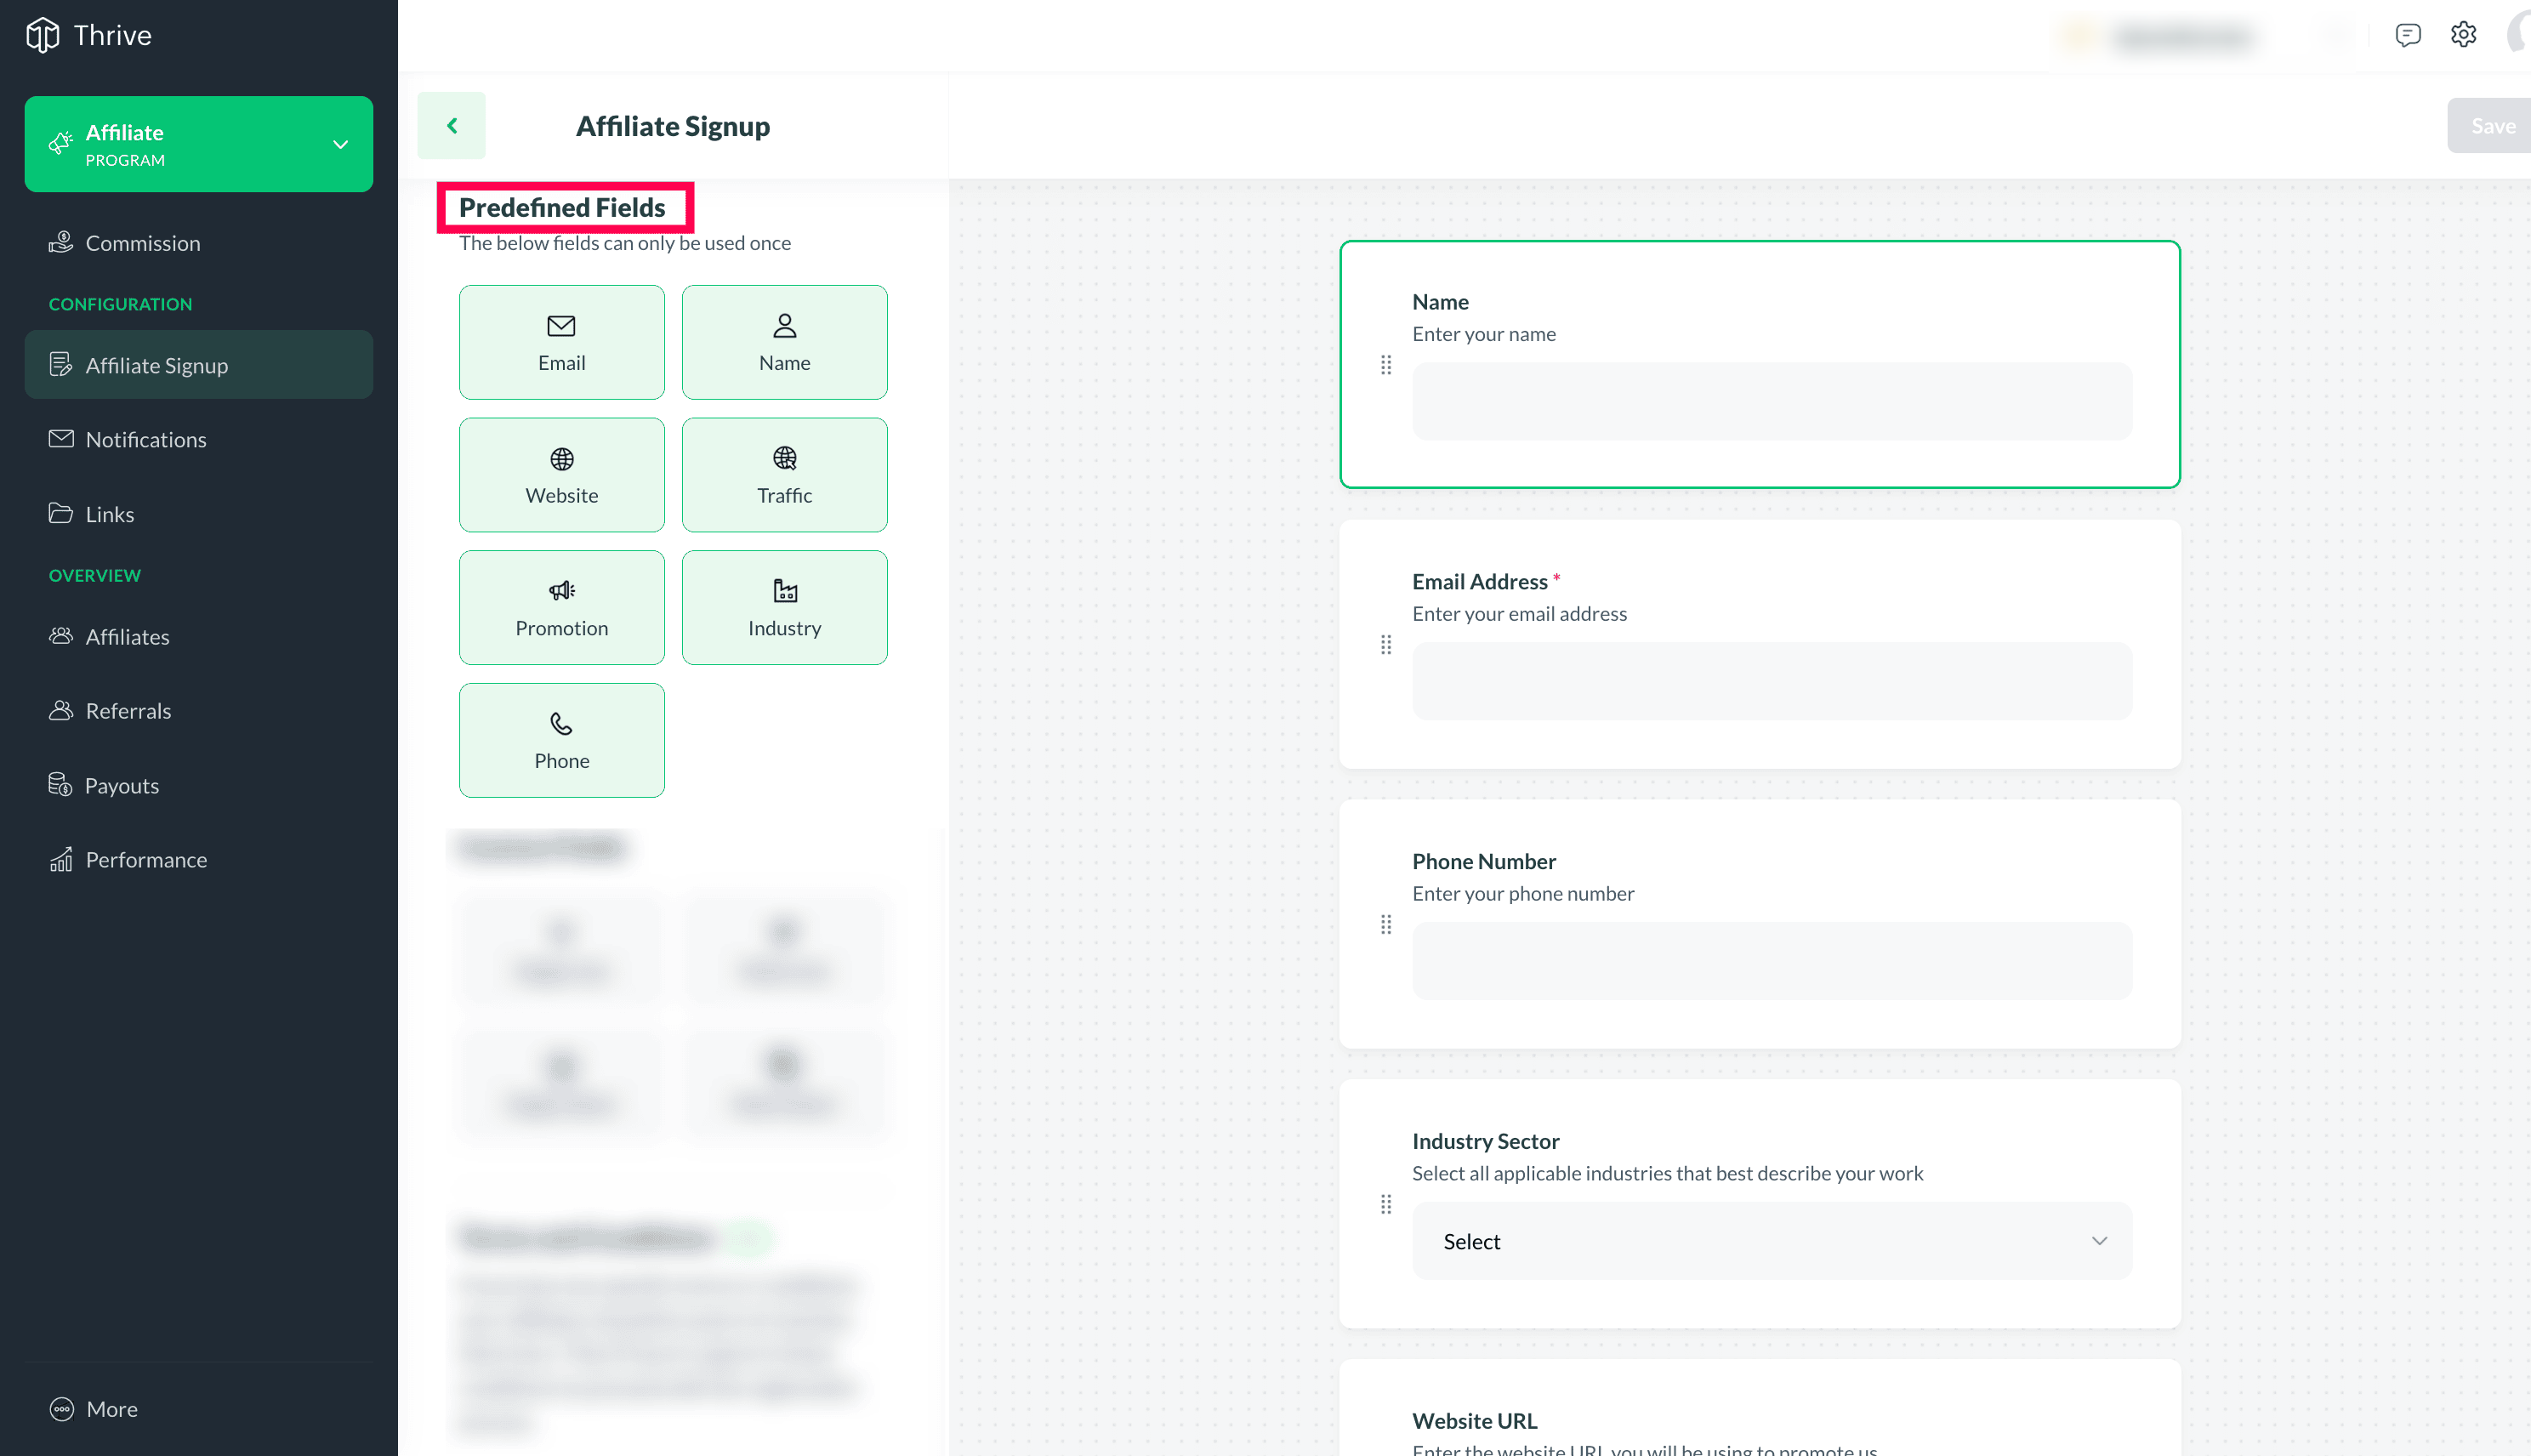Add the Promotion predefined field
Viewport: 2531px width, 1456px height.
[x=561, y=607]
